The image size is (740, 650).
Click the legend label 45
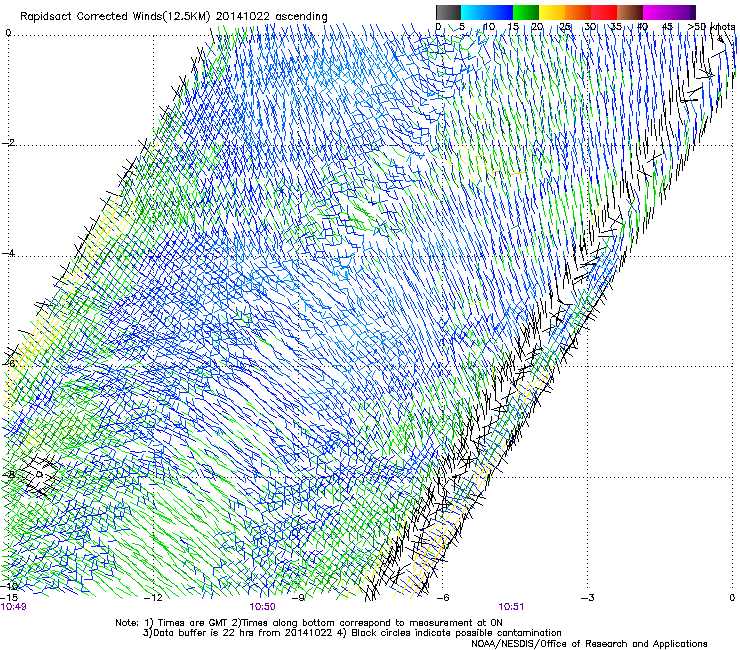pos(667,27)
